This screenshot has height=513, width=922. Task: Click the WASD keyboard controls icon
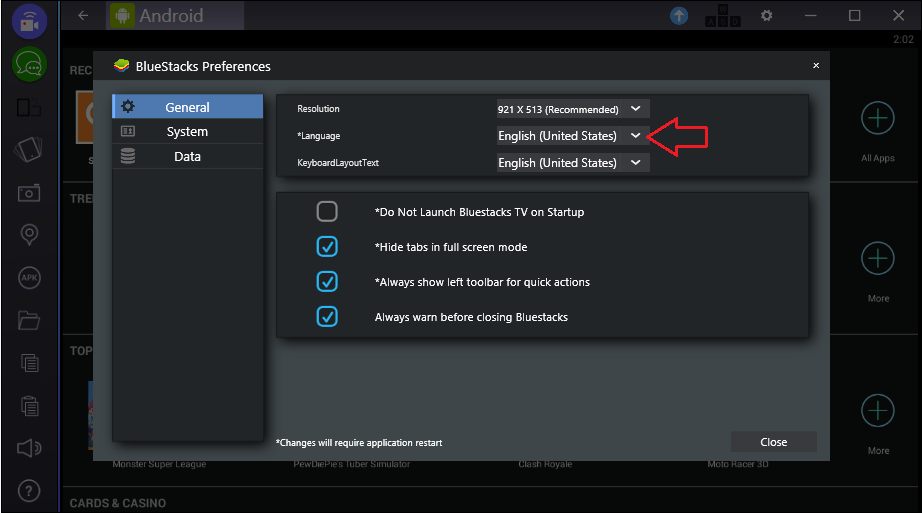pos(723,17)
